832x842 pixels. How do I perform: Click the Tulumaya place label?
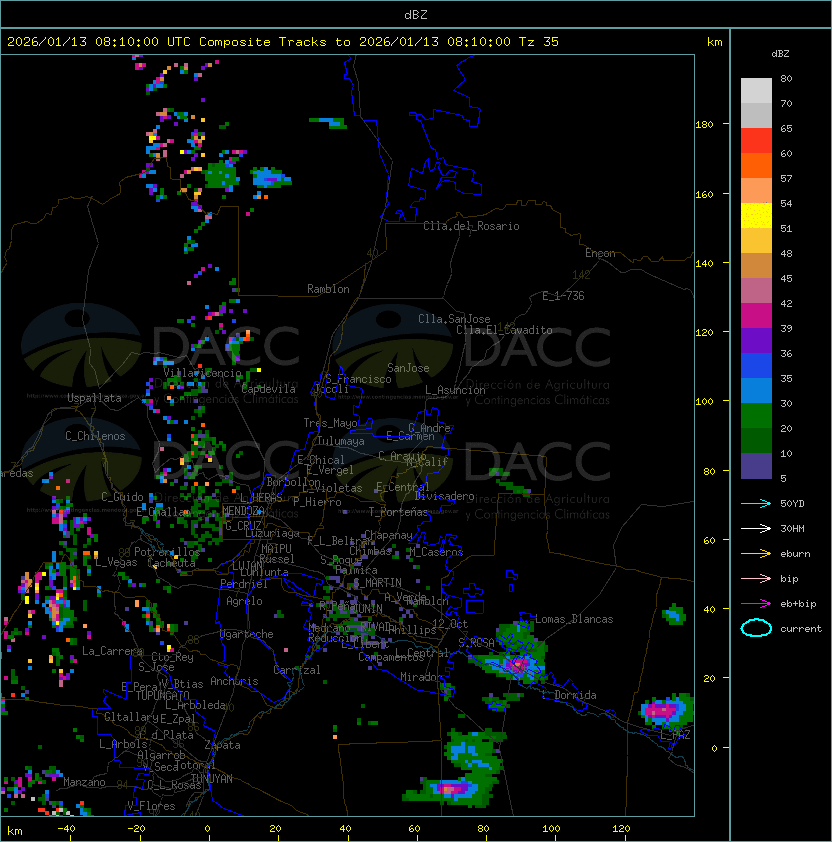(x=341, y=441)
